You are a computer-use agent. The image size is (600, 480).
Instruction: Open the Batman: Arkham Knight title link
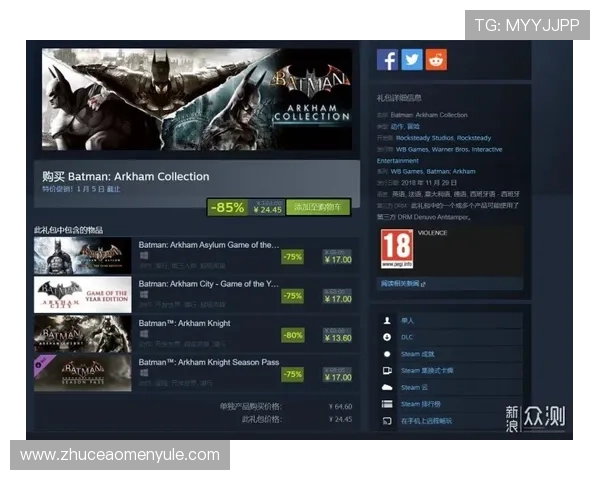[187, 324]
